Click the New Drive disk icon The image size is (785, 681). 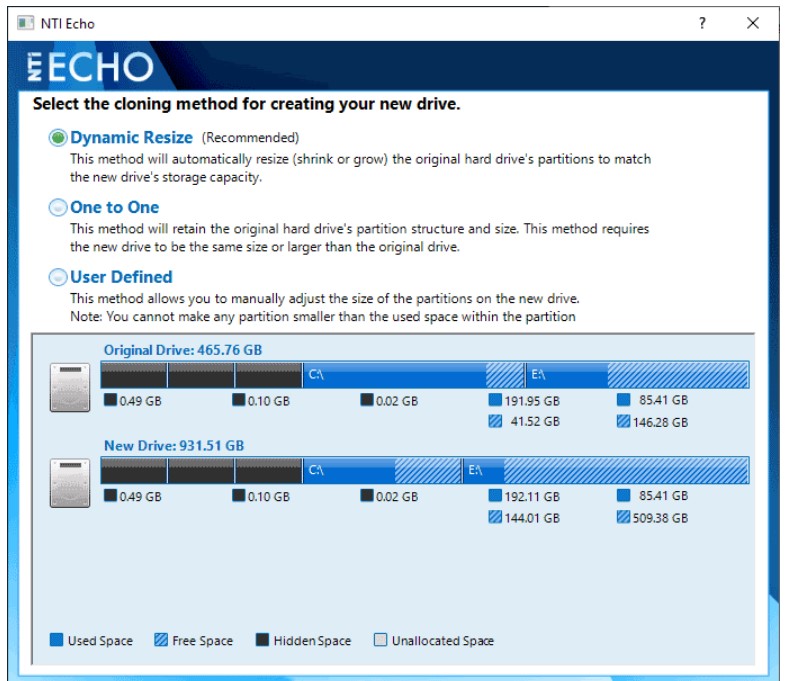click(70, 483)
